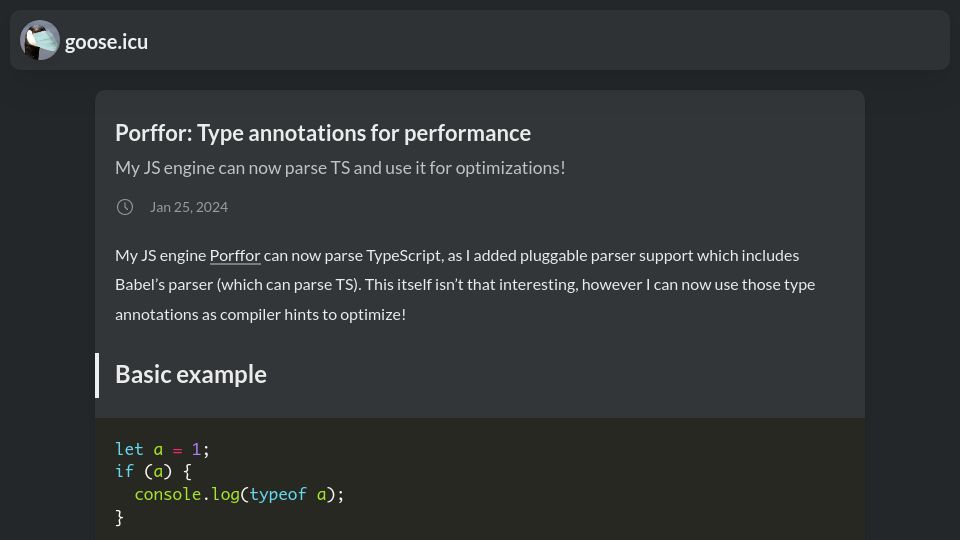
Task: Click the goose avatar image
Action: click(40, 40)
